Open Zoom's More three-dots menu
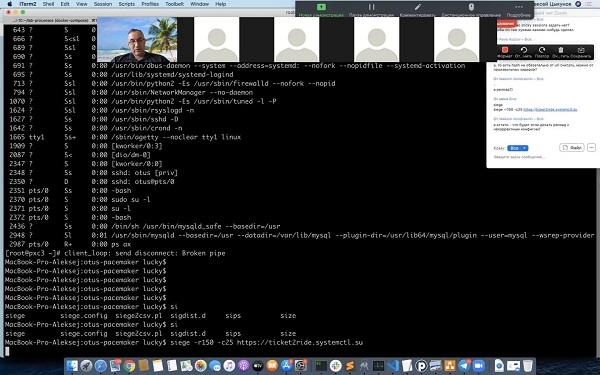600x375 pixels. point(518,7)
